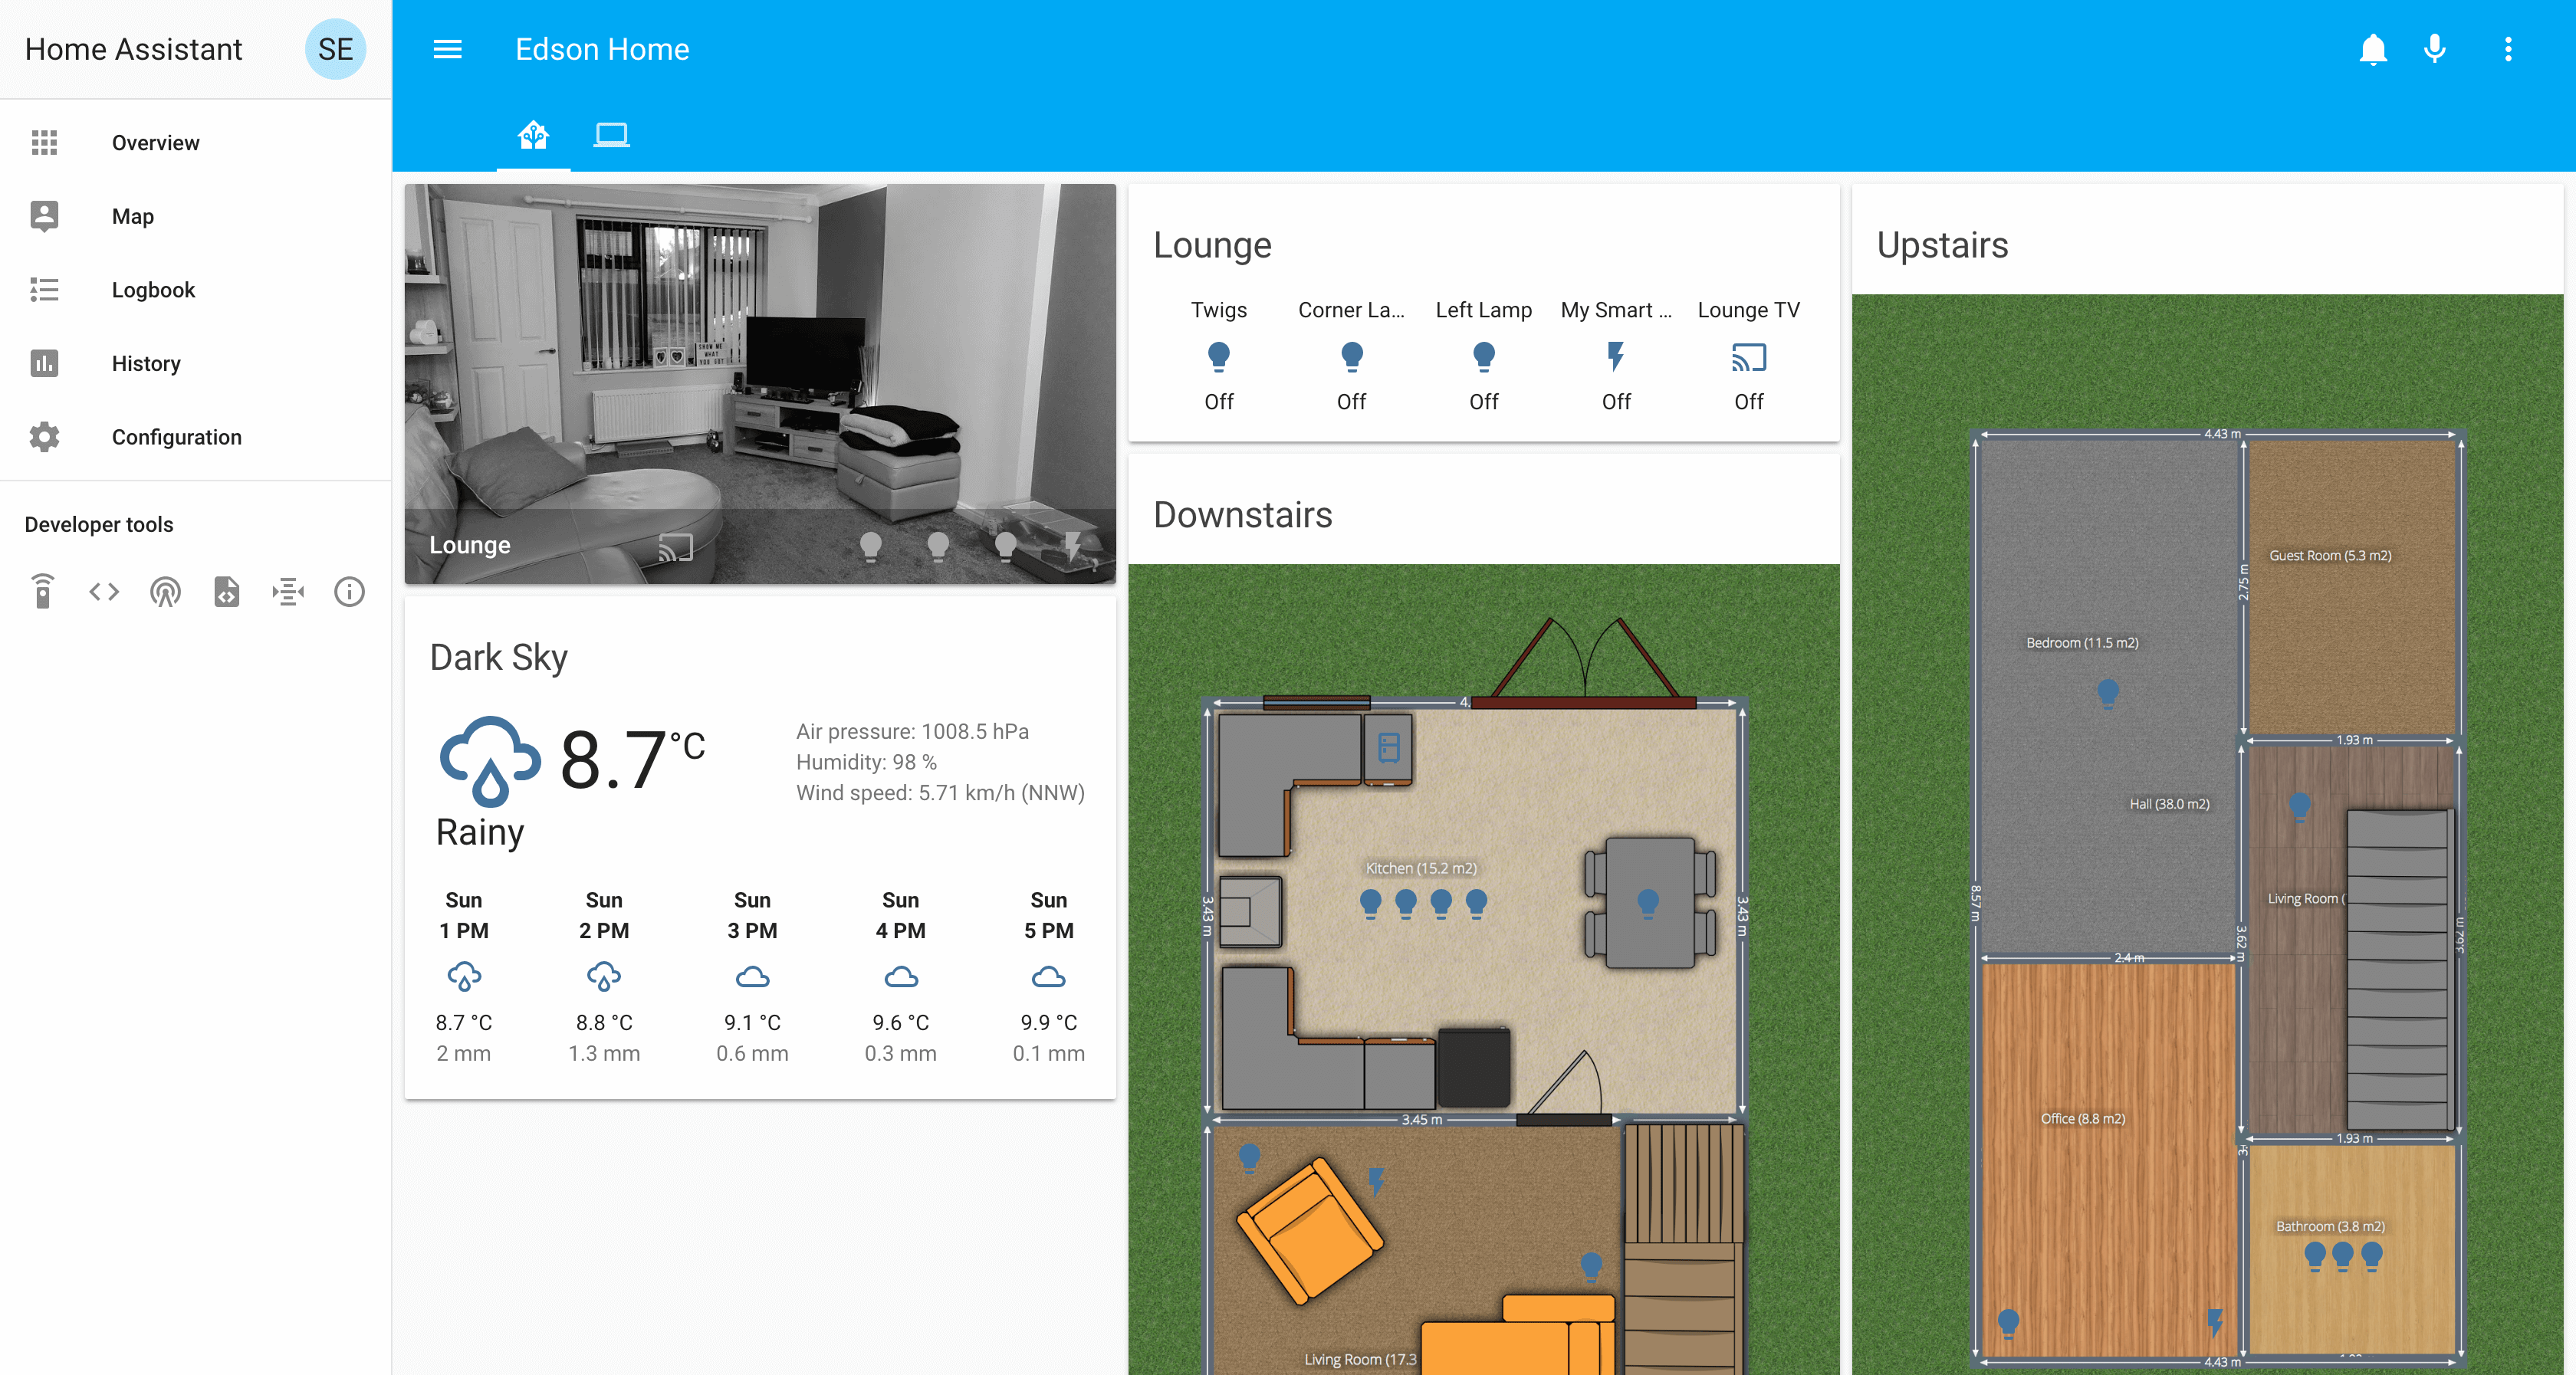Start voice conversation with microphone icon
Image resolution: width=2576 pixels, height=1375 pixels.
click(x=2434, y=49)
